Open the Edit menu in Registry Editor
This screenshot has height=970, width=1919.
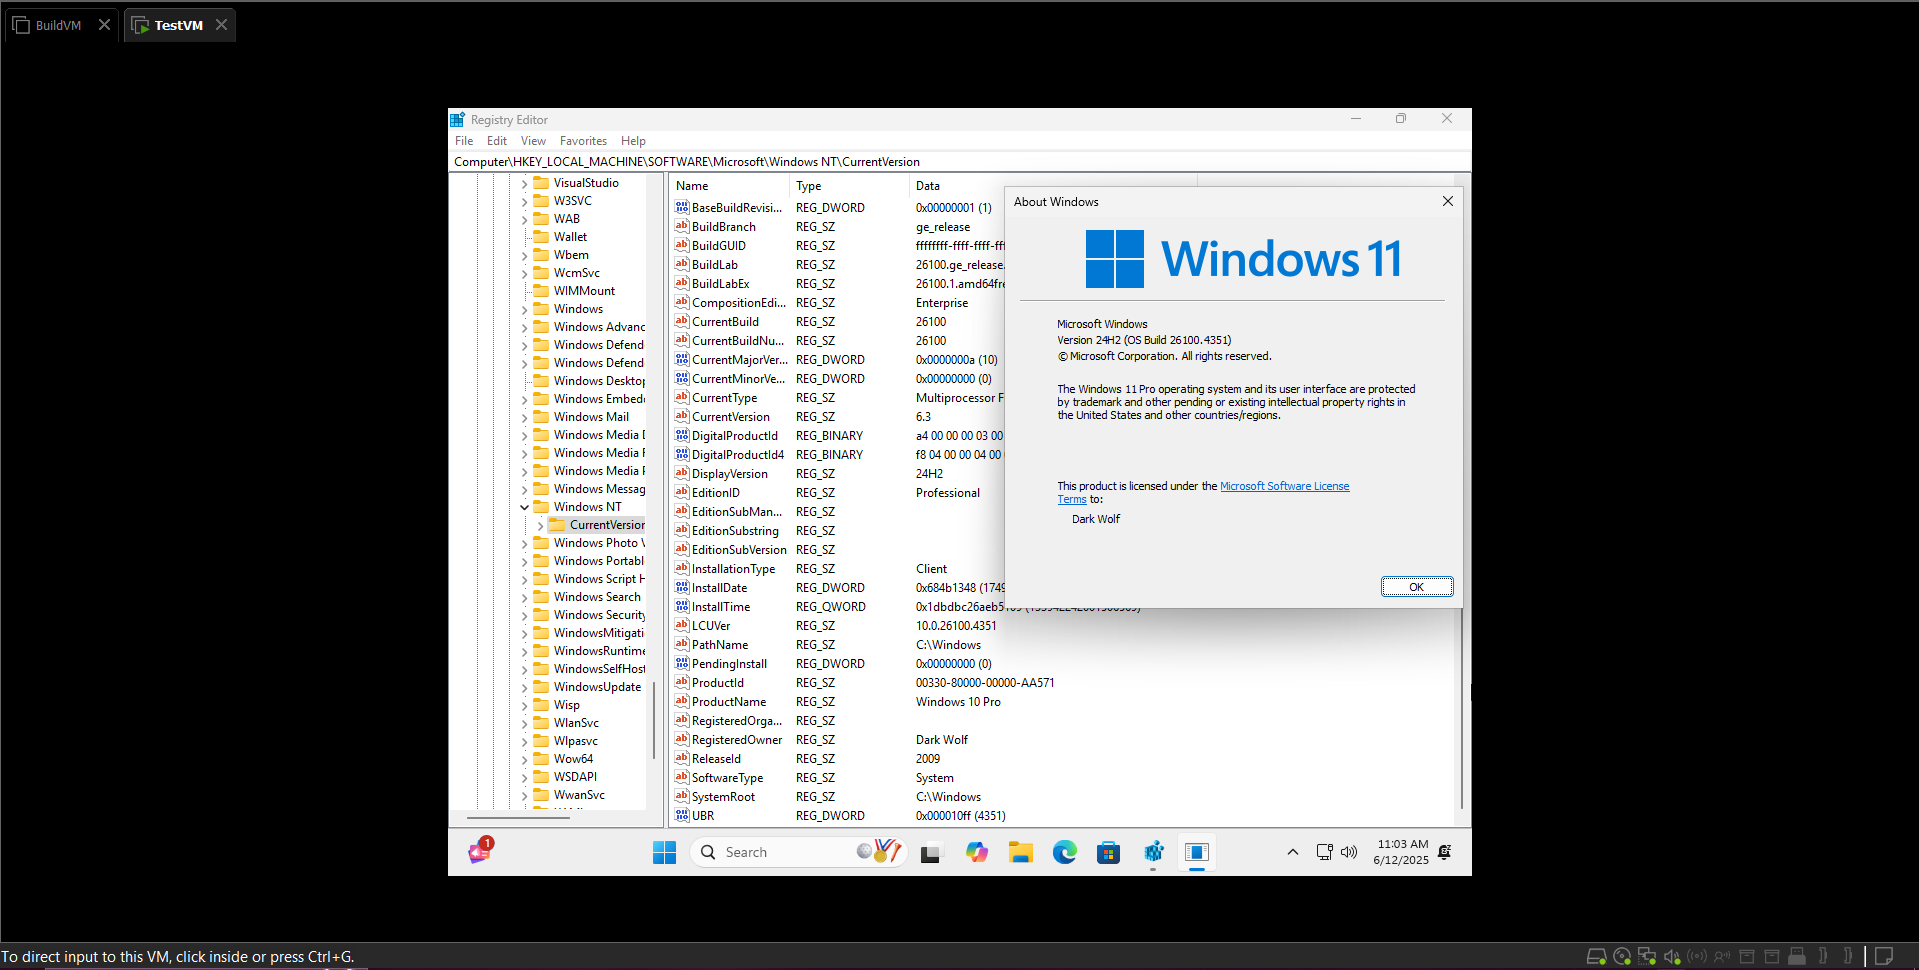pyautogui.click(x=497, y=141)
